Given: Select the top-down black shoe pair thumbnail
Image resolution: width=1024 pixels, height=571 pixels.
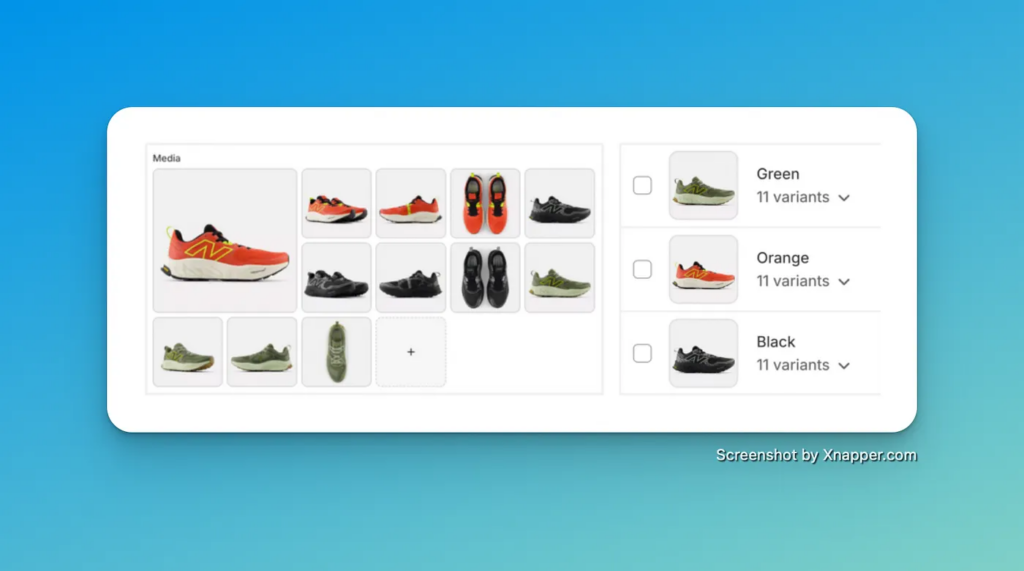Looking at the screenshot, I should point(485,278).
